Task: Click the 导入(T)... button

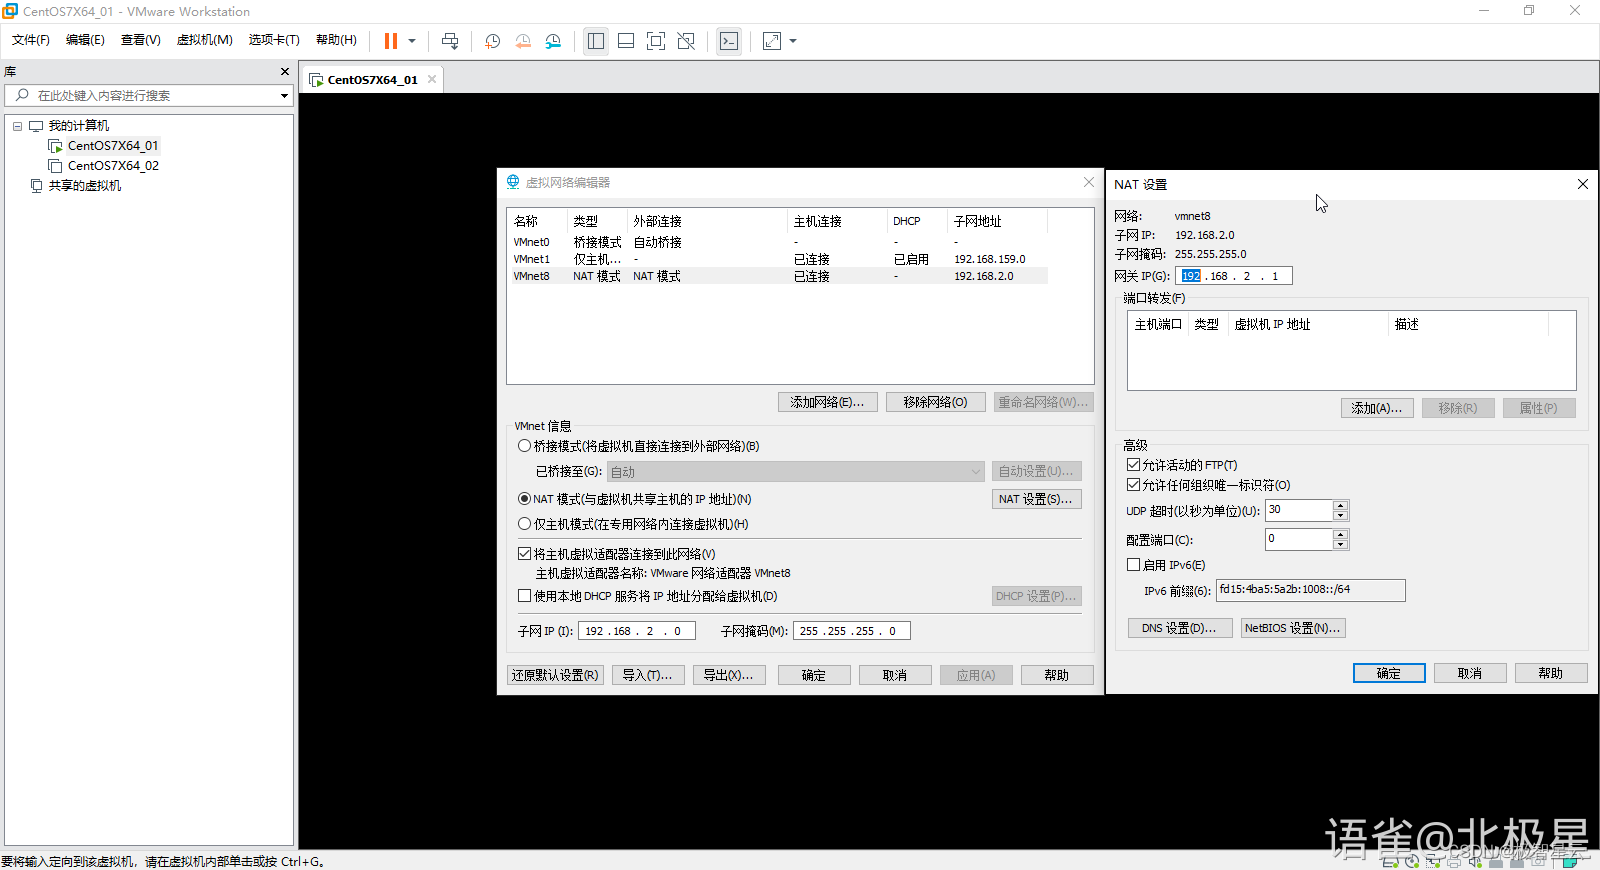Action: pyautogui.click(x=648, y=675)
